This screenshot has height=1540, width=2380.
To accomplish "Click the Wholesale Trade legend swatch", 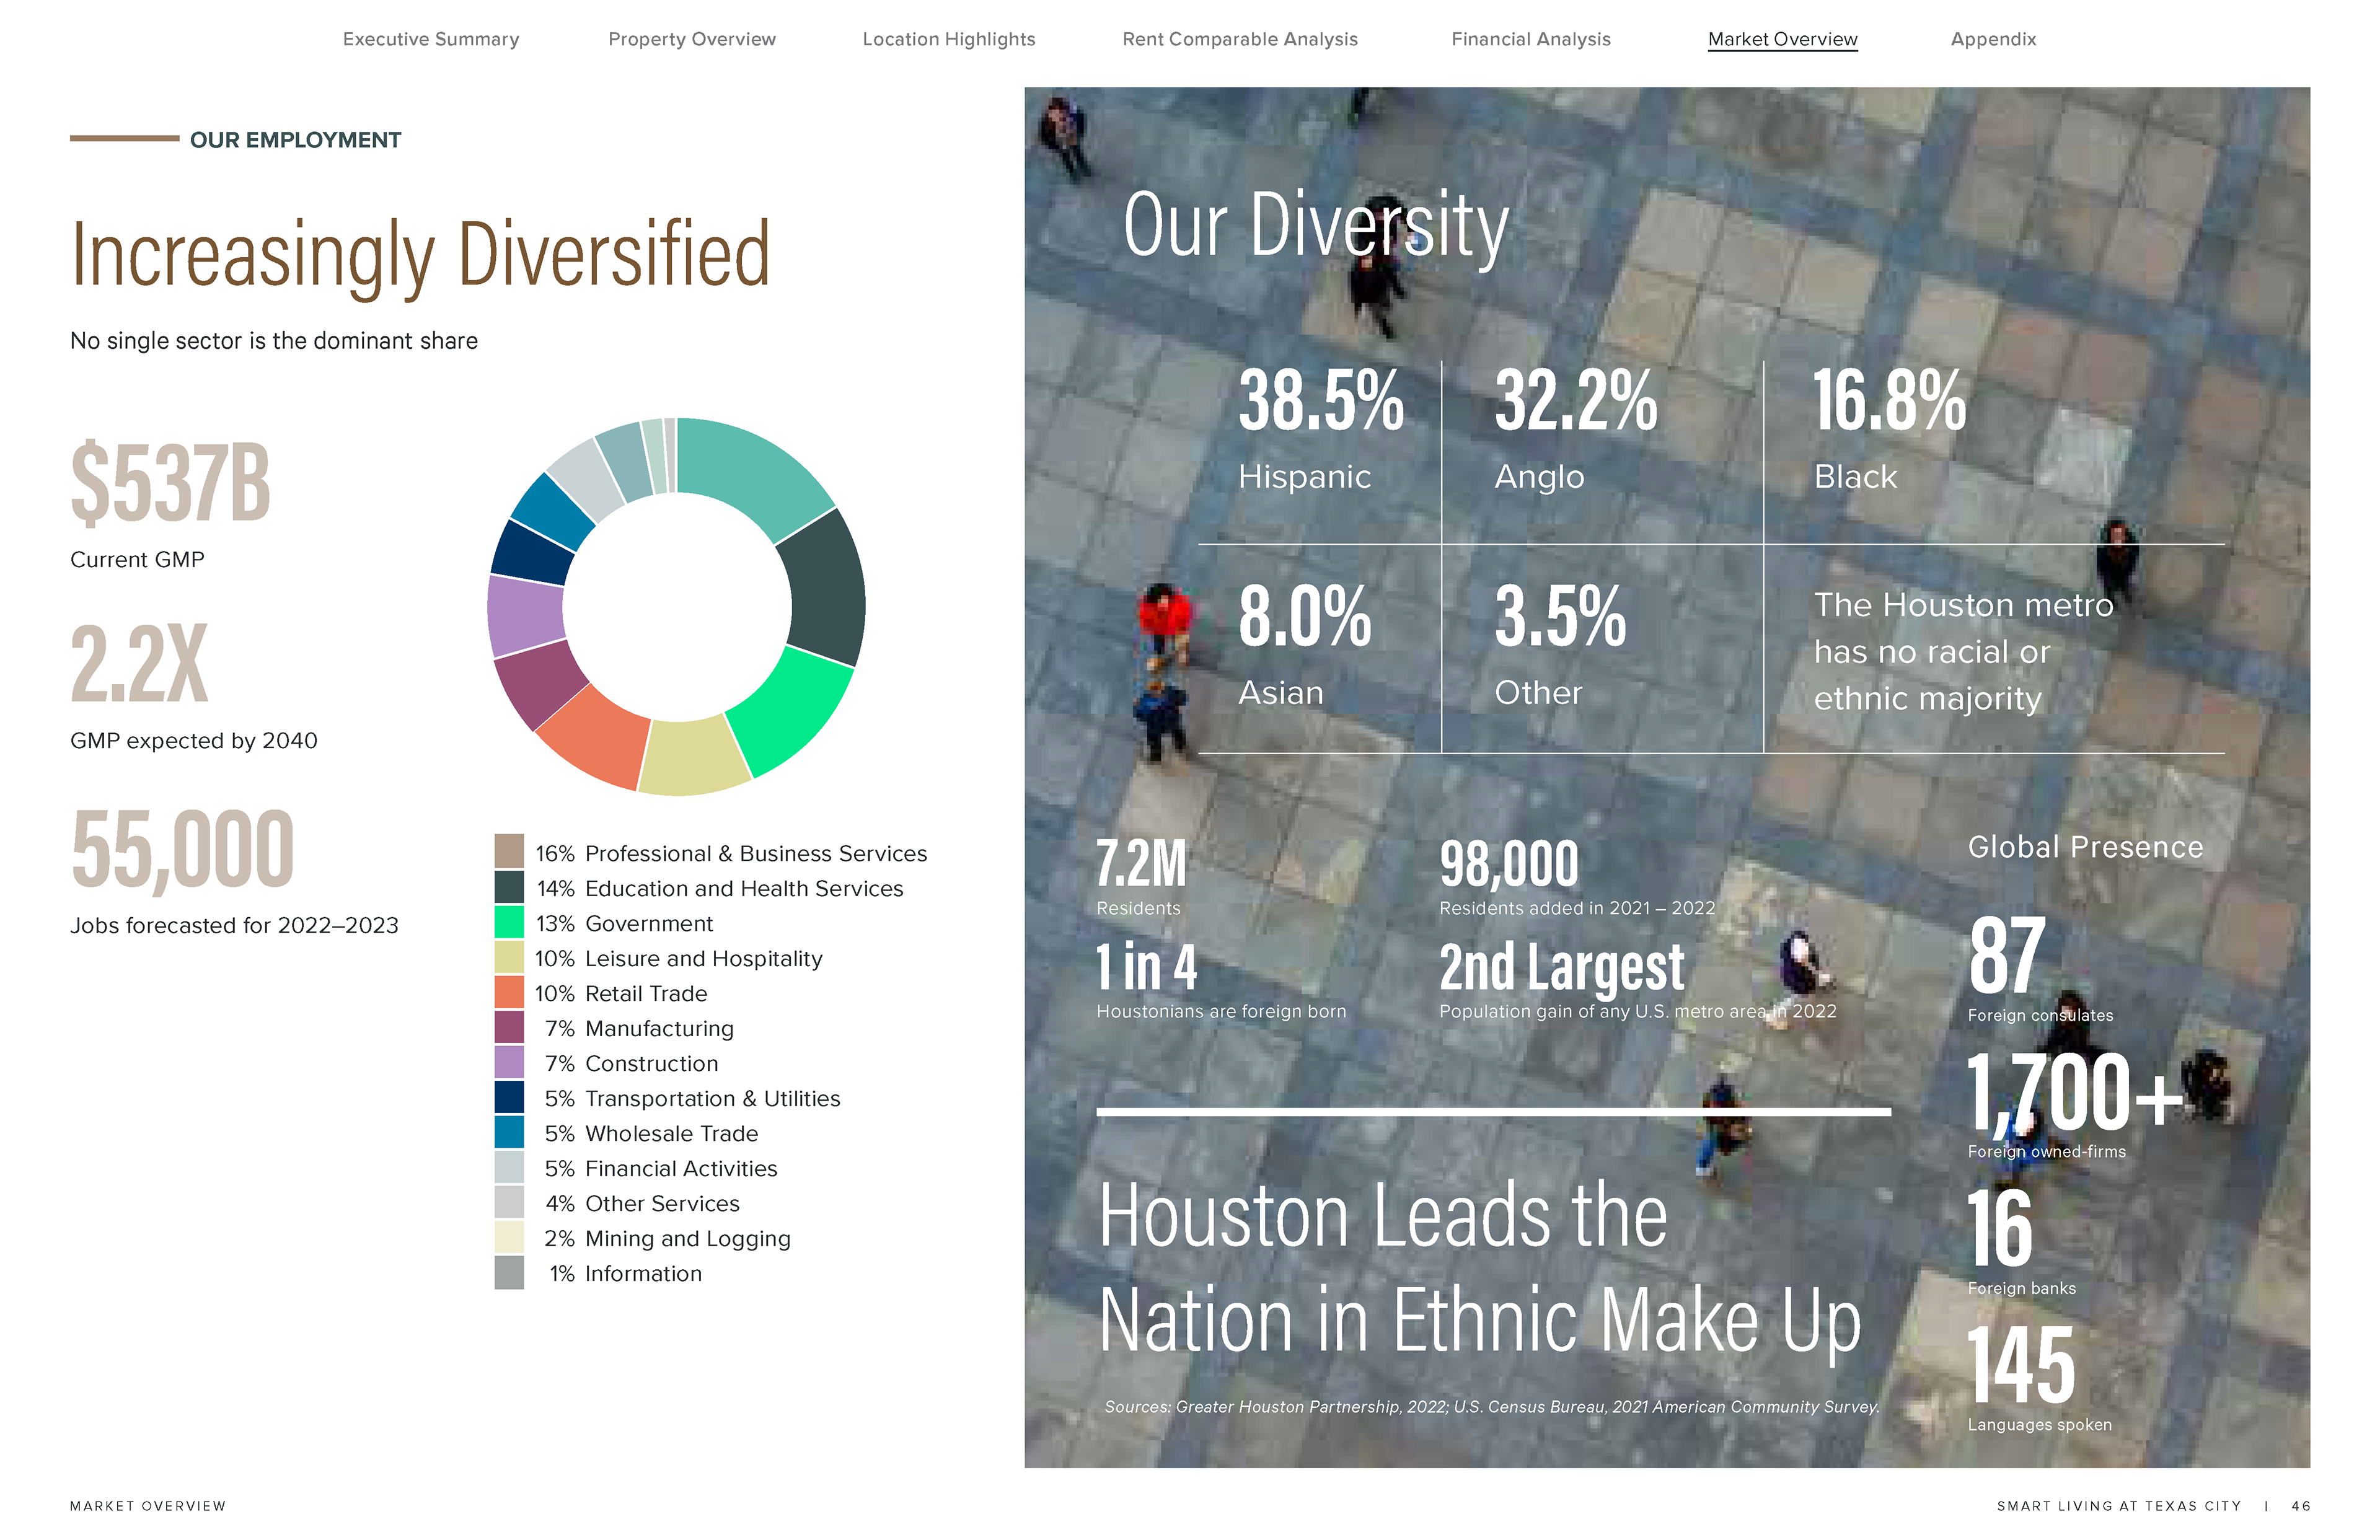I will pos(509,1132).
